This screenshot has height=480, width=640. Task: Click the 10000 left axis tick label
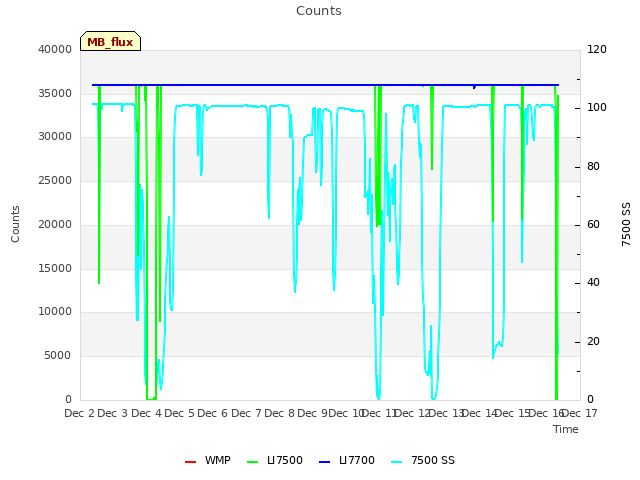[x=55, y=312]
